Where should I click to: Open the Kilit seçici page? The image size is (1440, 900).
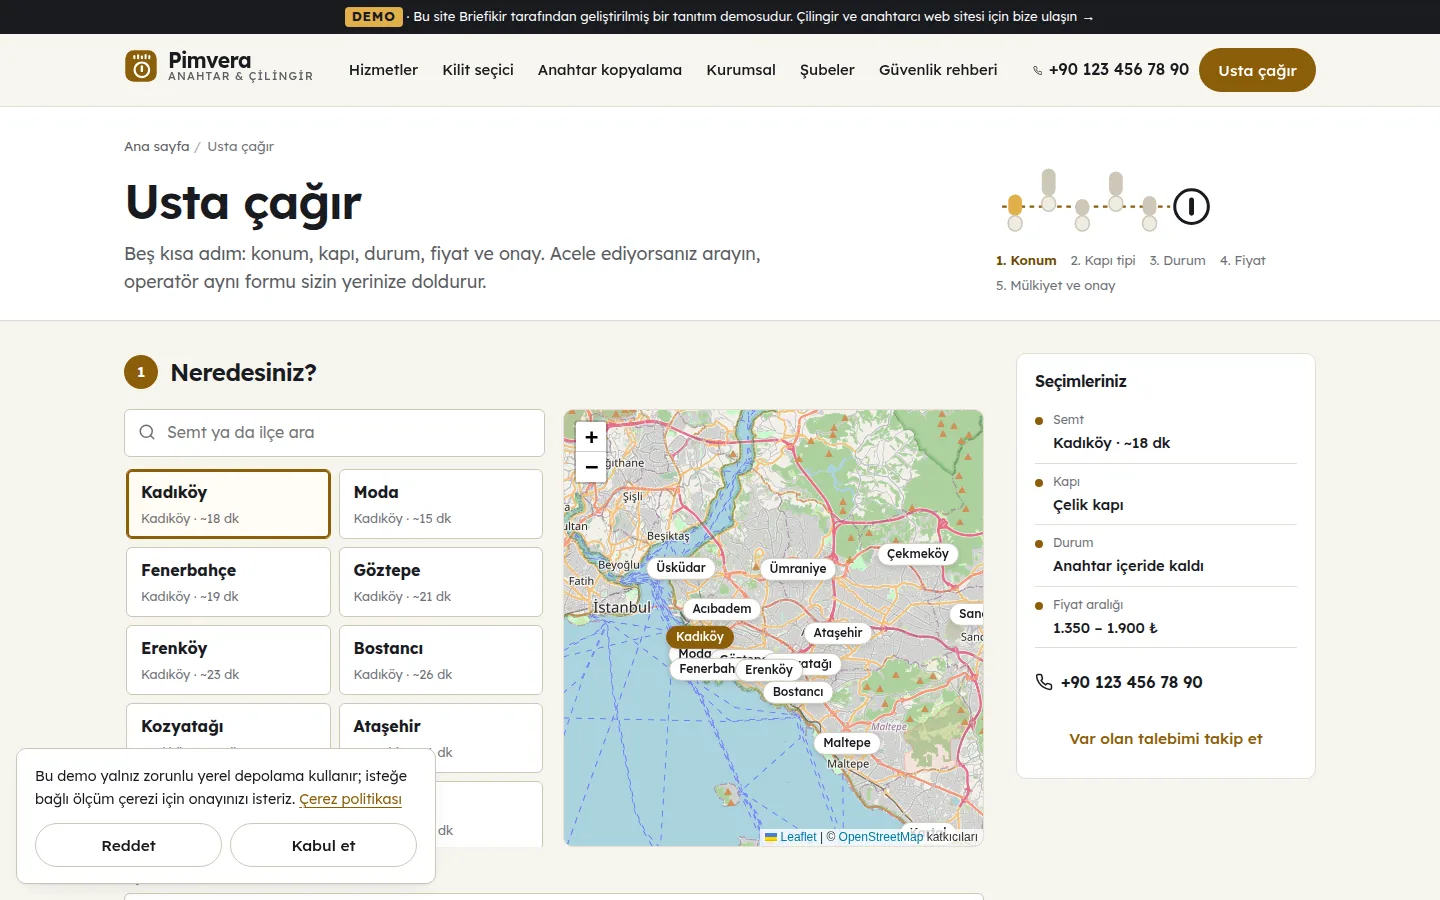[478, 70]
